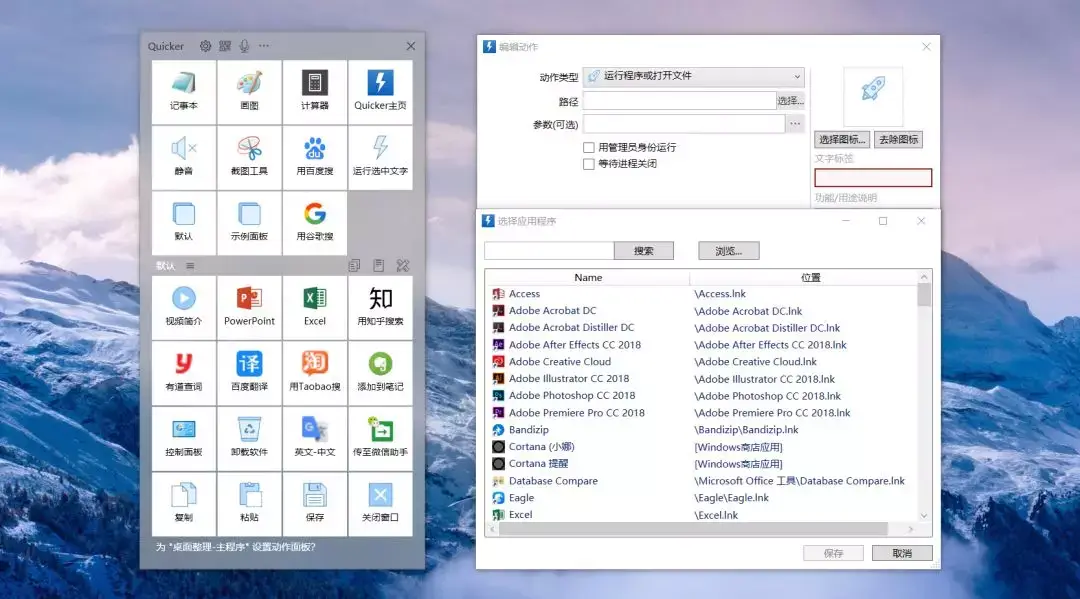Click the 关闭窗口 close window tile
Screen dimensions: 1080x599
click(380, 504)
